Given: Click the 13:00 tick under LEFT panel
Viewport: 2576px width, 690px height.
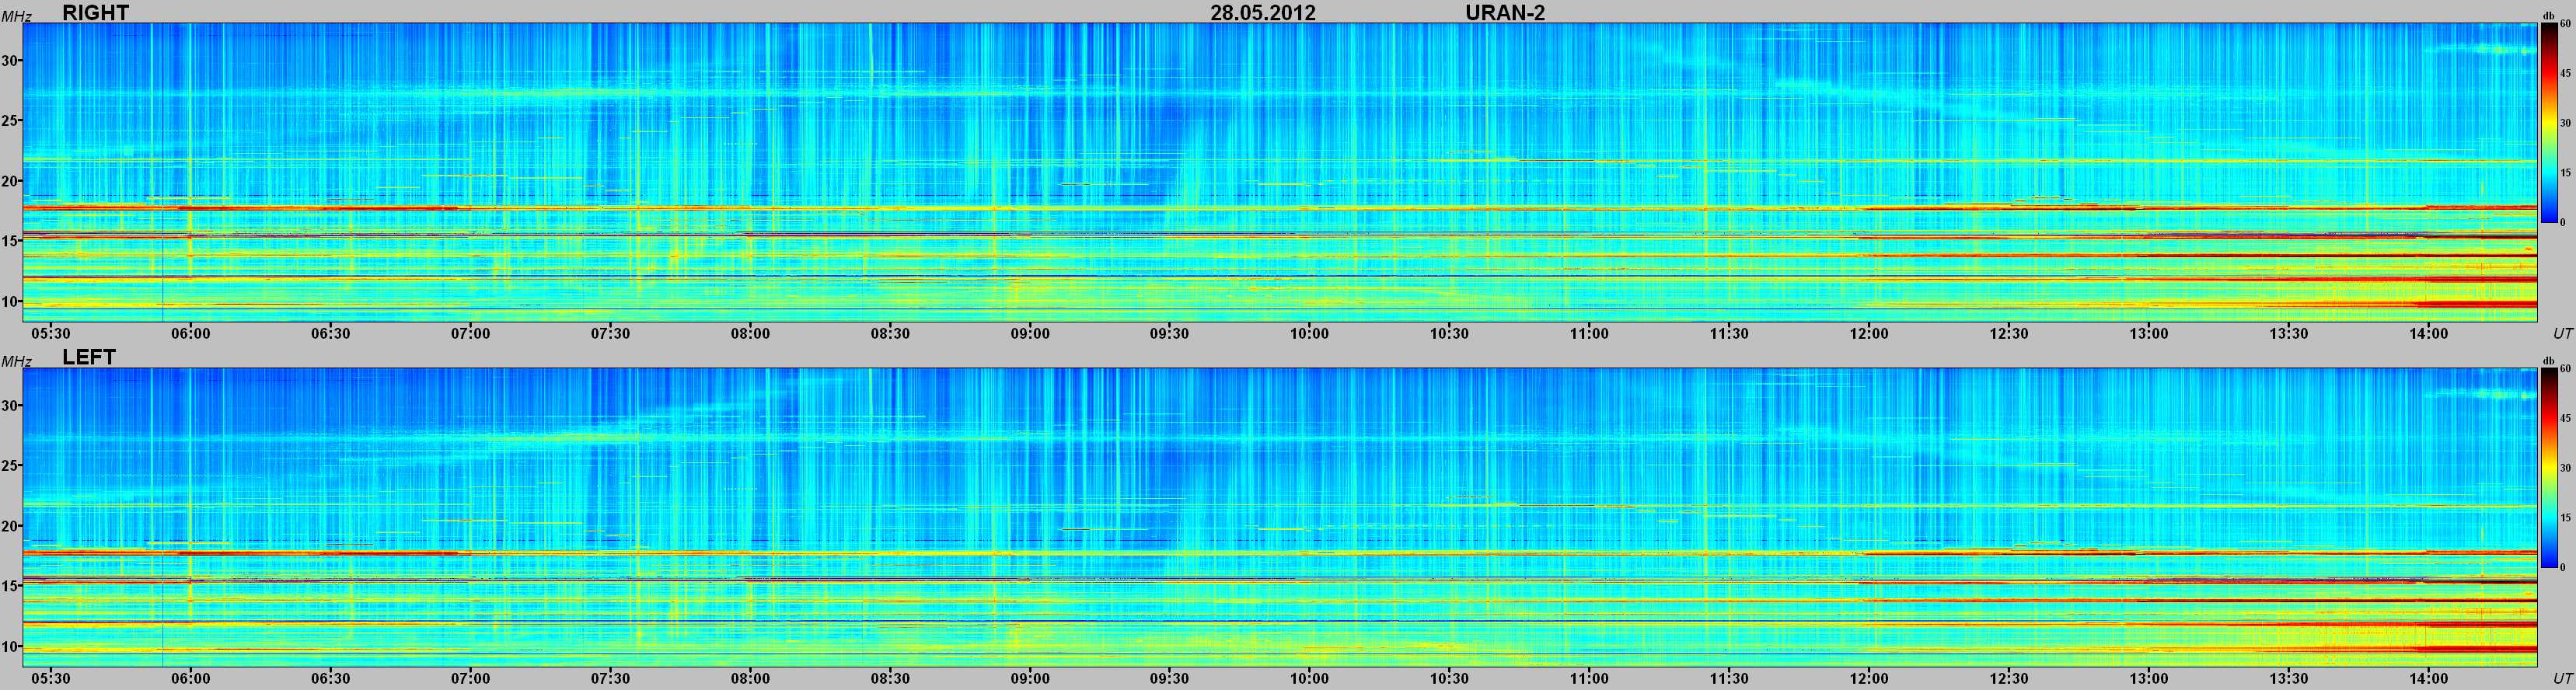Looking at the screenshot, I should coord(2148,678).
